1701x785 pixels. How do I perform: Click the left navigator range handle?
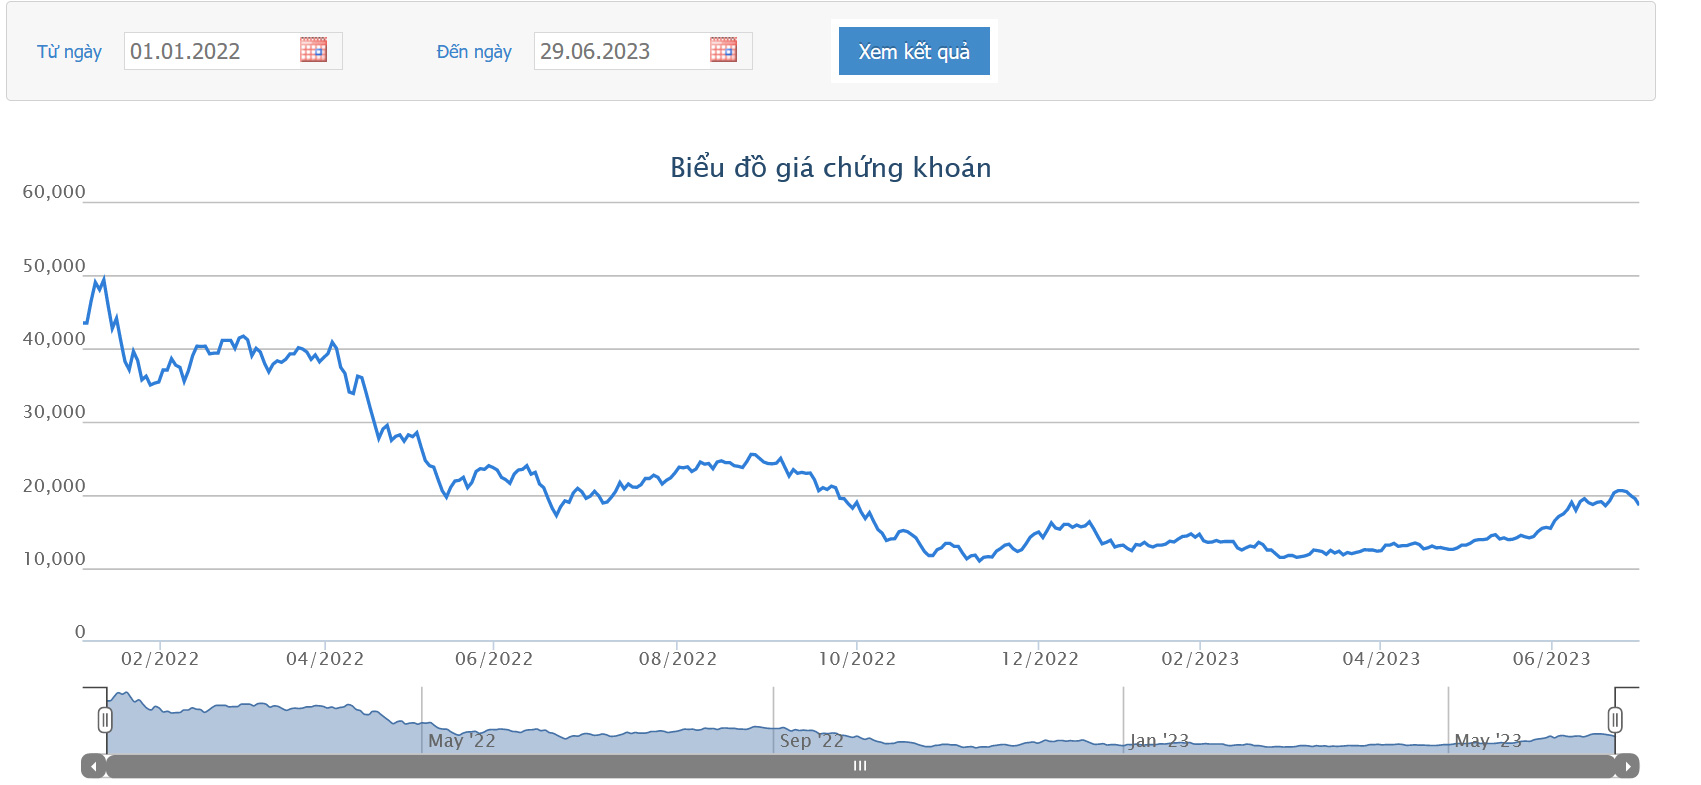pos(105,719)
